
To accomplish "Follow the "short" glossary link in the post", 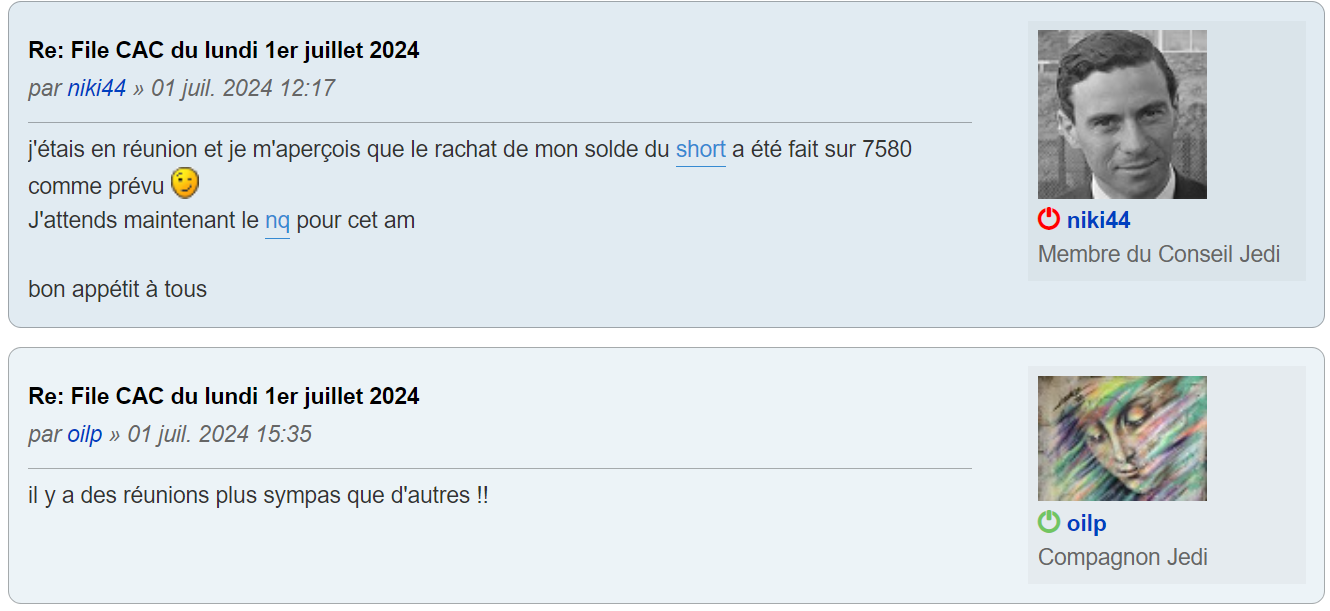I will pos(701,150).
